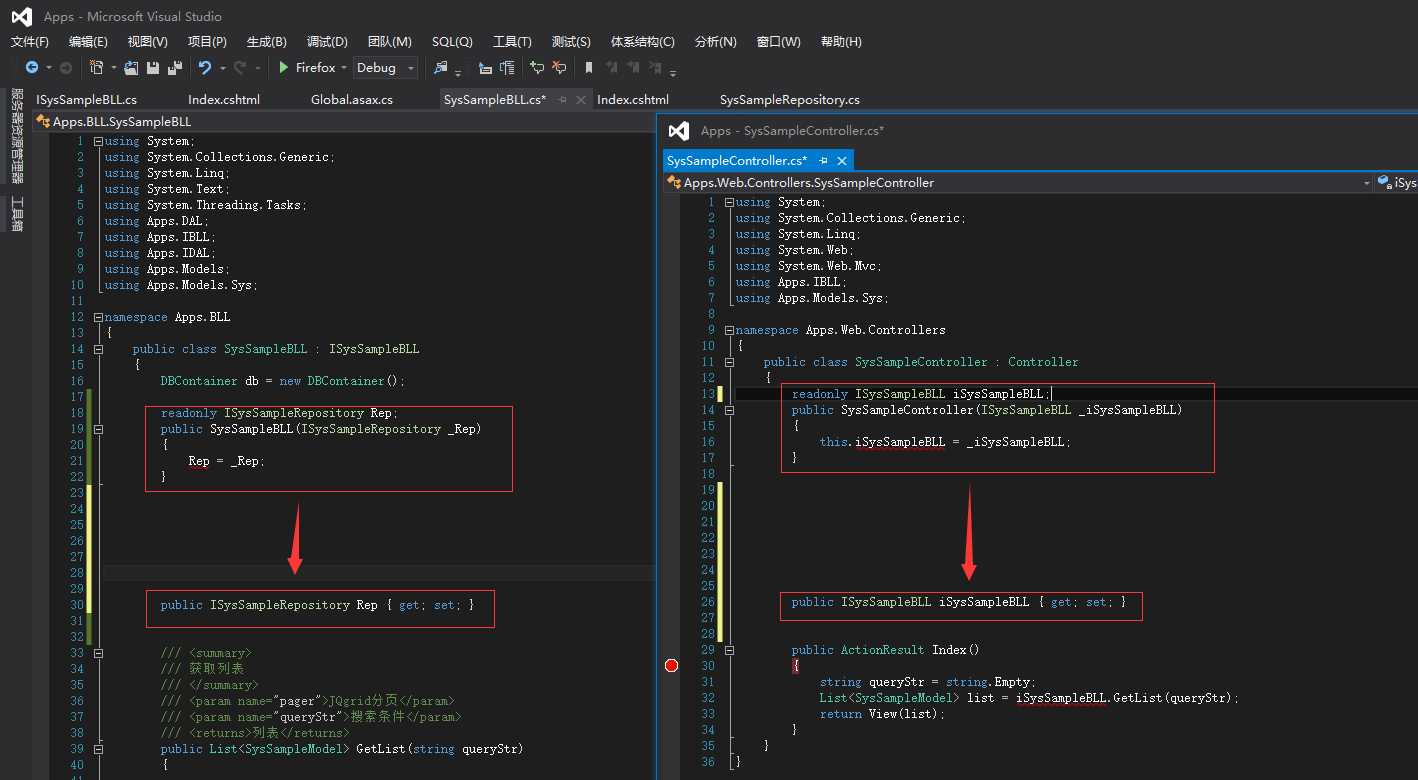Collapse SysSampleController constructor at line 14
1418x780 pixels.
pos(729,410)
